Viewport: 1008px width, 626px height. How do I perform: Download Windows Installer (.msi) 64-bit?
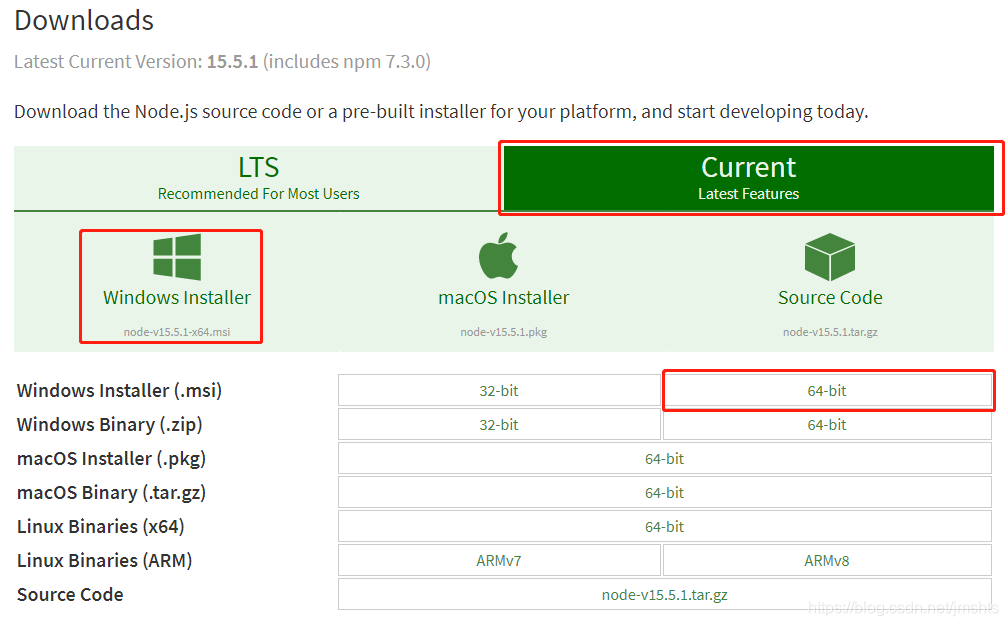click(827, 391)
